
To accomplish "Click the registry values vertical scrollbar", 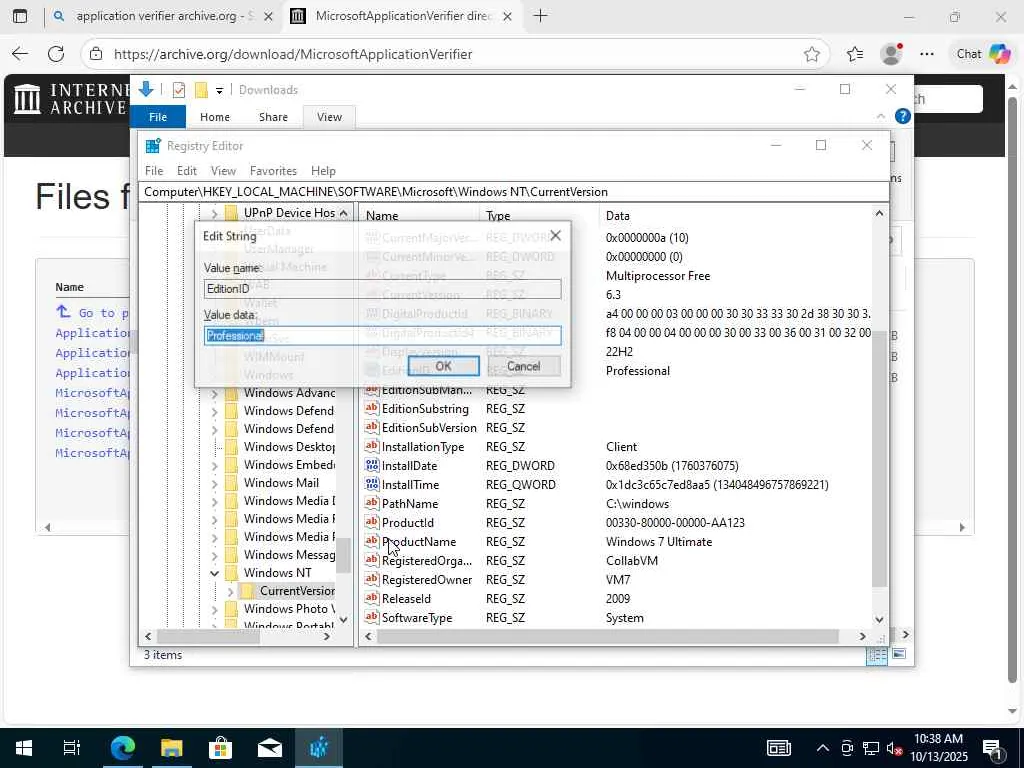I will pos(879,457).
